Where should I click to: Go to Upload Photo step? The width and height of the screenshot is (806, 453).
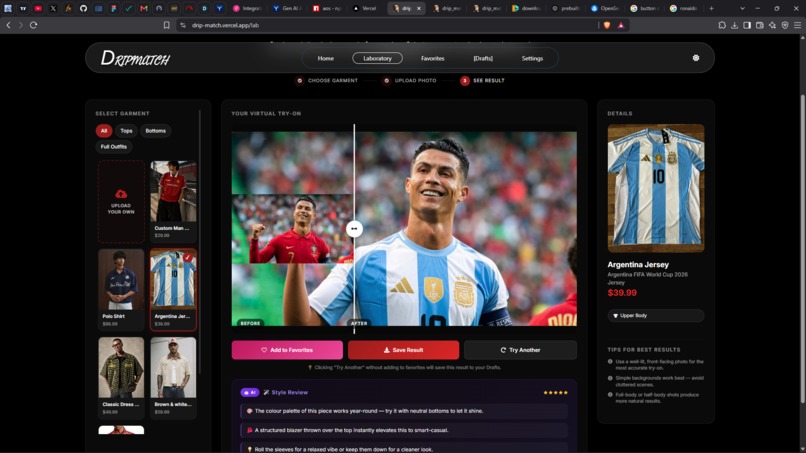(x=410, y=80)
